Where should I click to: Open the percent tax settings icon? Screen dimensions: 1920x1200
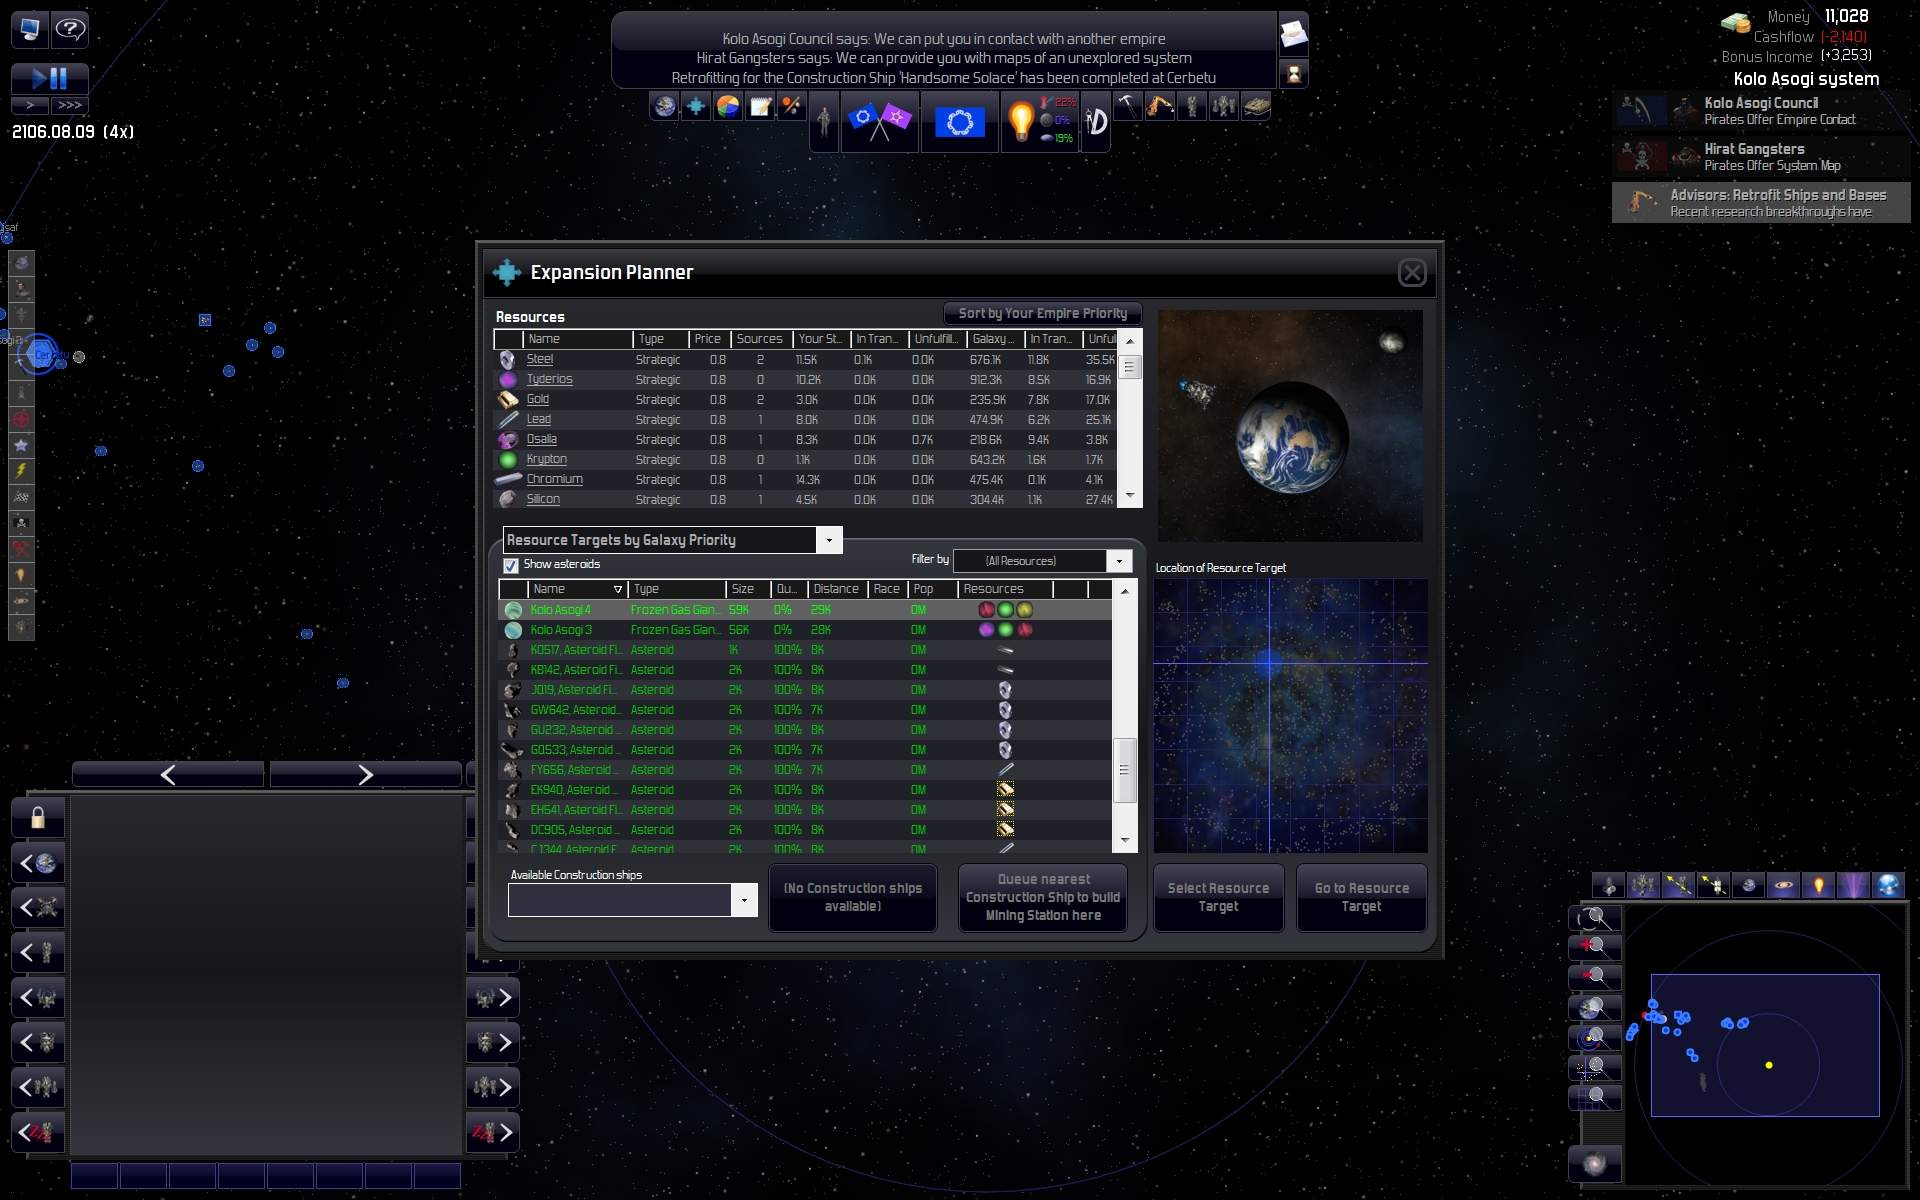pos(792,106)
